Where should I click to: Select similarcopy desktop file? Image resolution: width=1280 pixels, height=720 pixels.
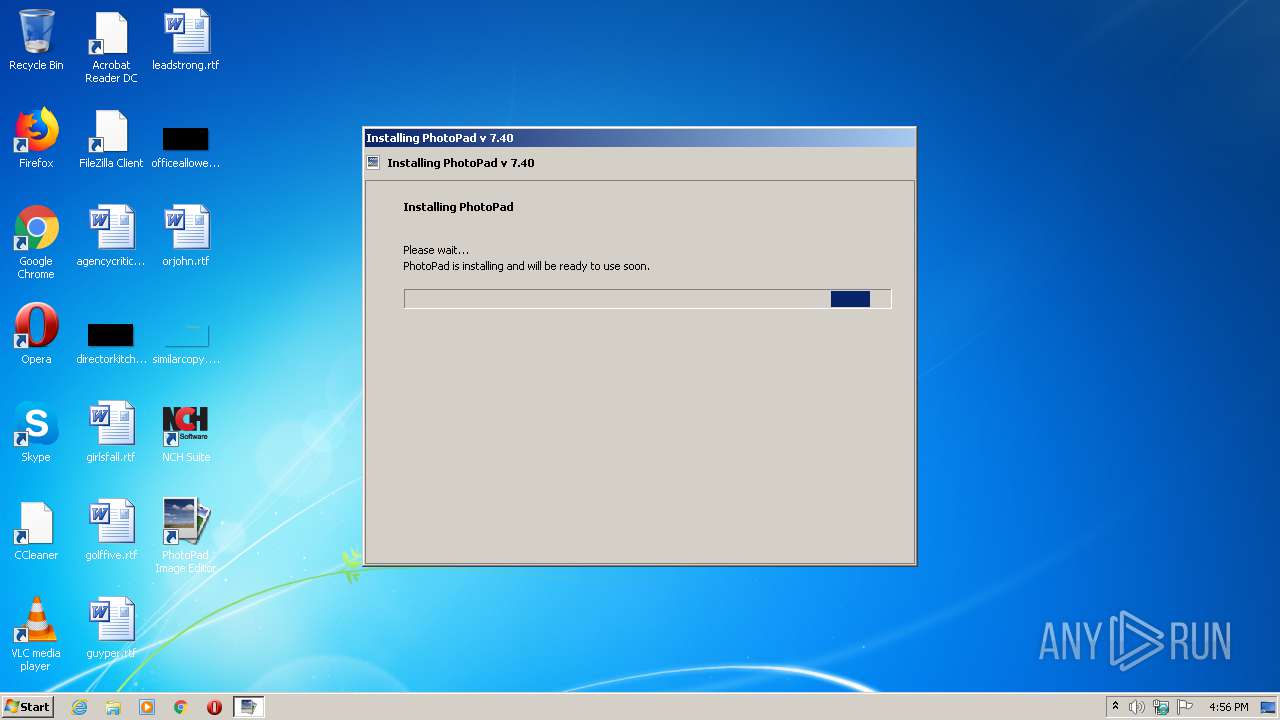186,342
